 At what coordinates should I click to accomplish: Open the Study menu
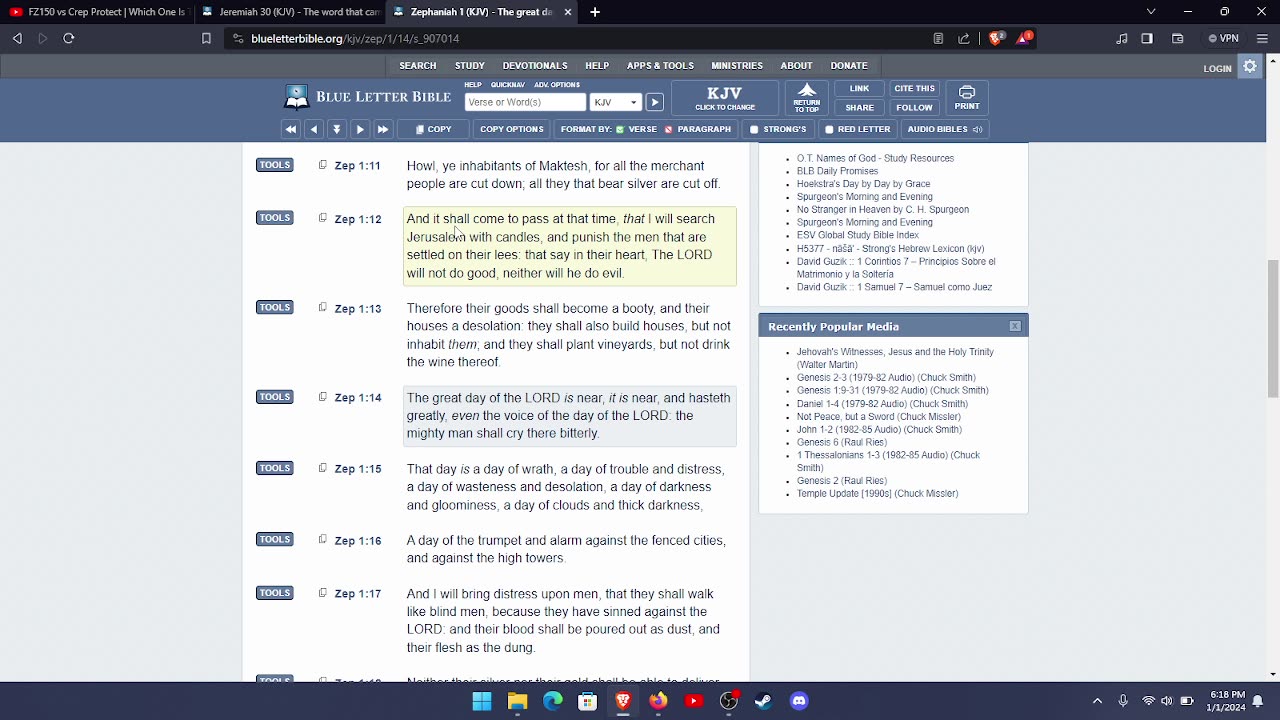470,66
